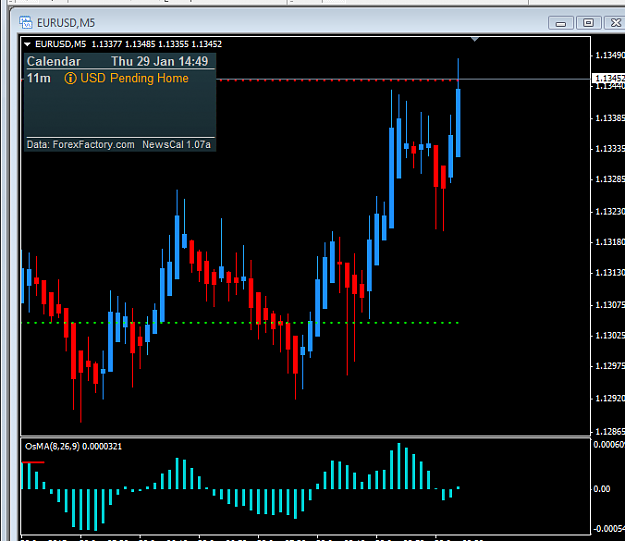Image resolution: width=625 pixels, height=541 pixels.
Task: Click the red dotted horizontal line
Action: coord(337,80)
